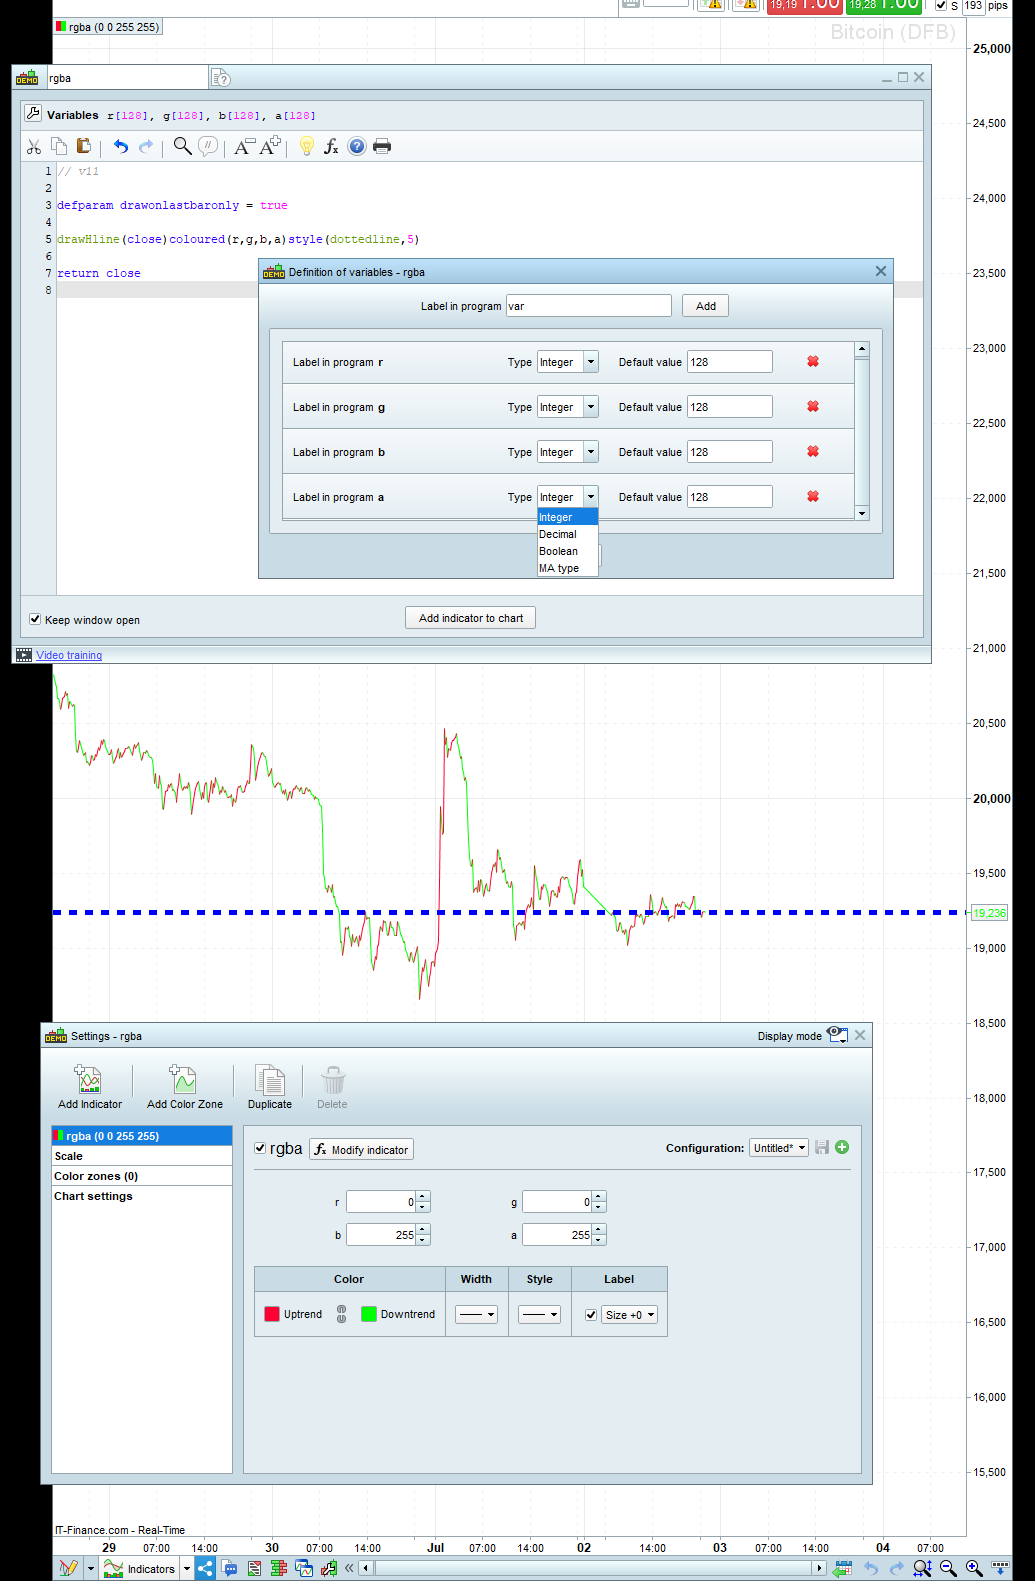
Task: Decrement the g value stepper
Action: pos(599,1207)
